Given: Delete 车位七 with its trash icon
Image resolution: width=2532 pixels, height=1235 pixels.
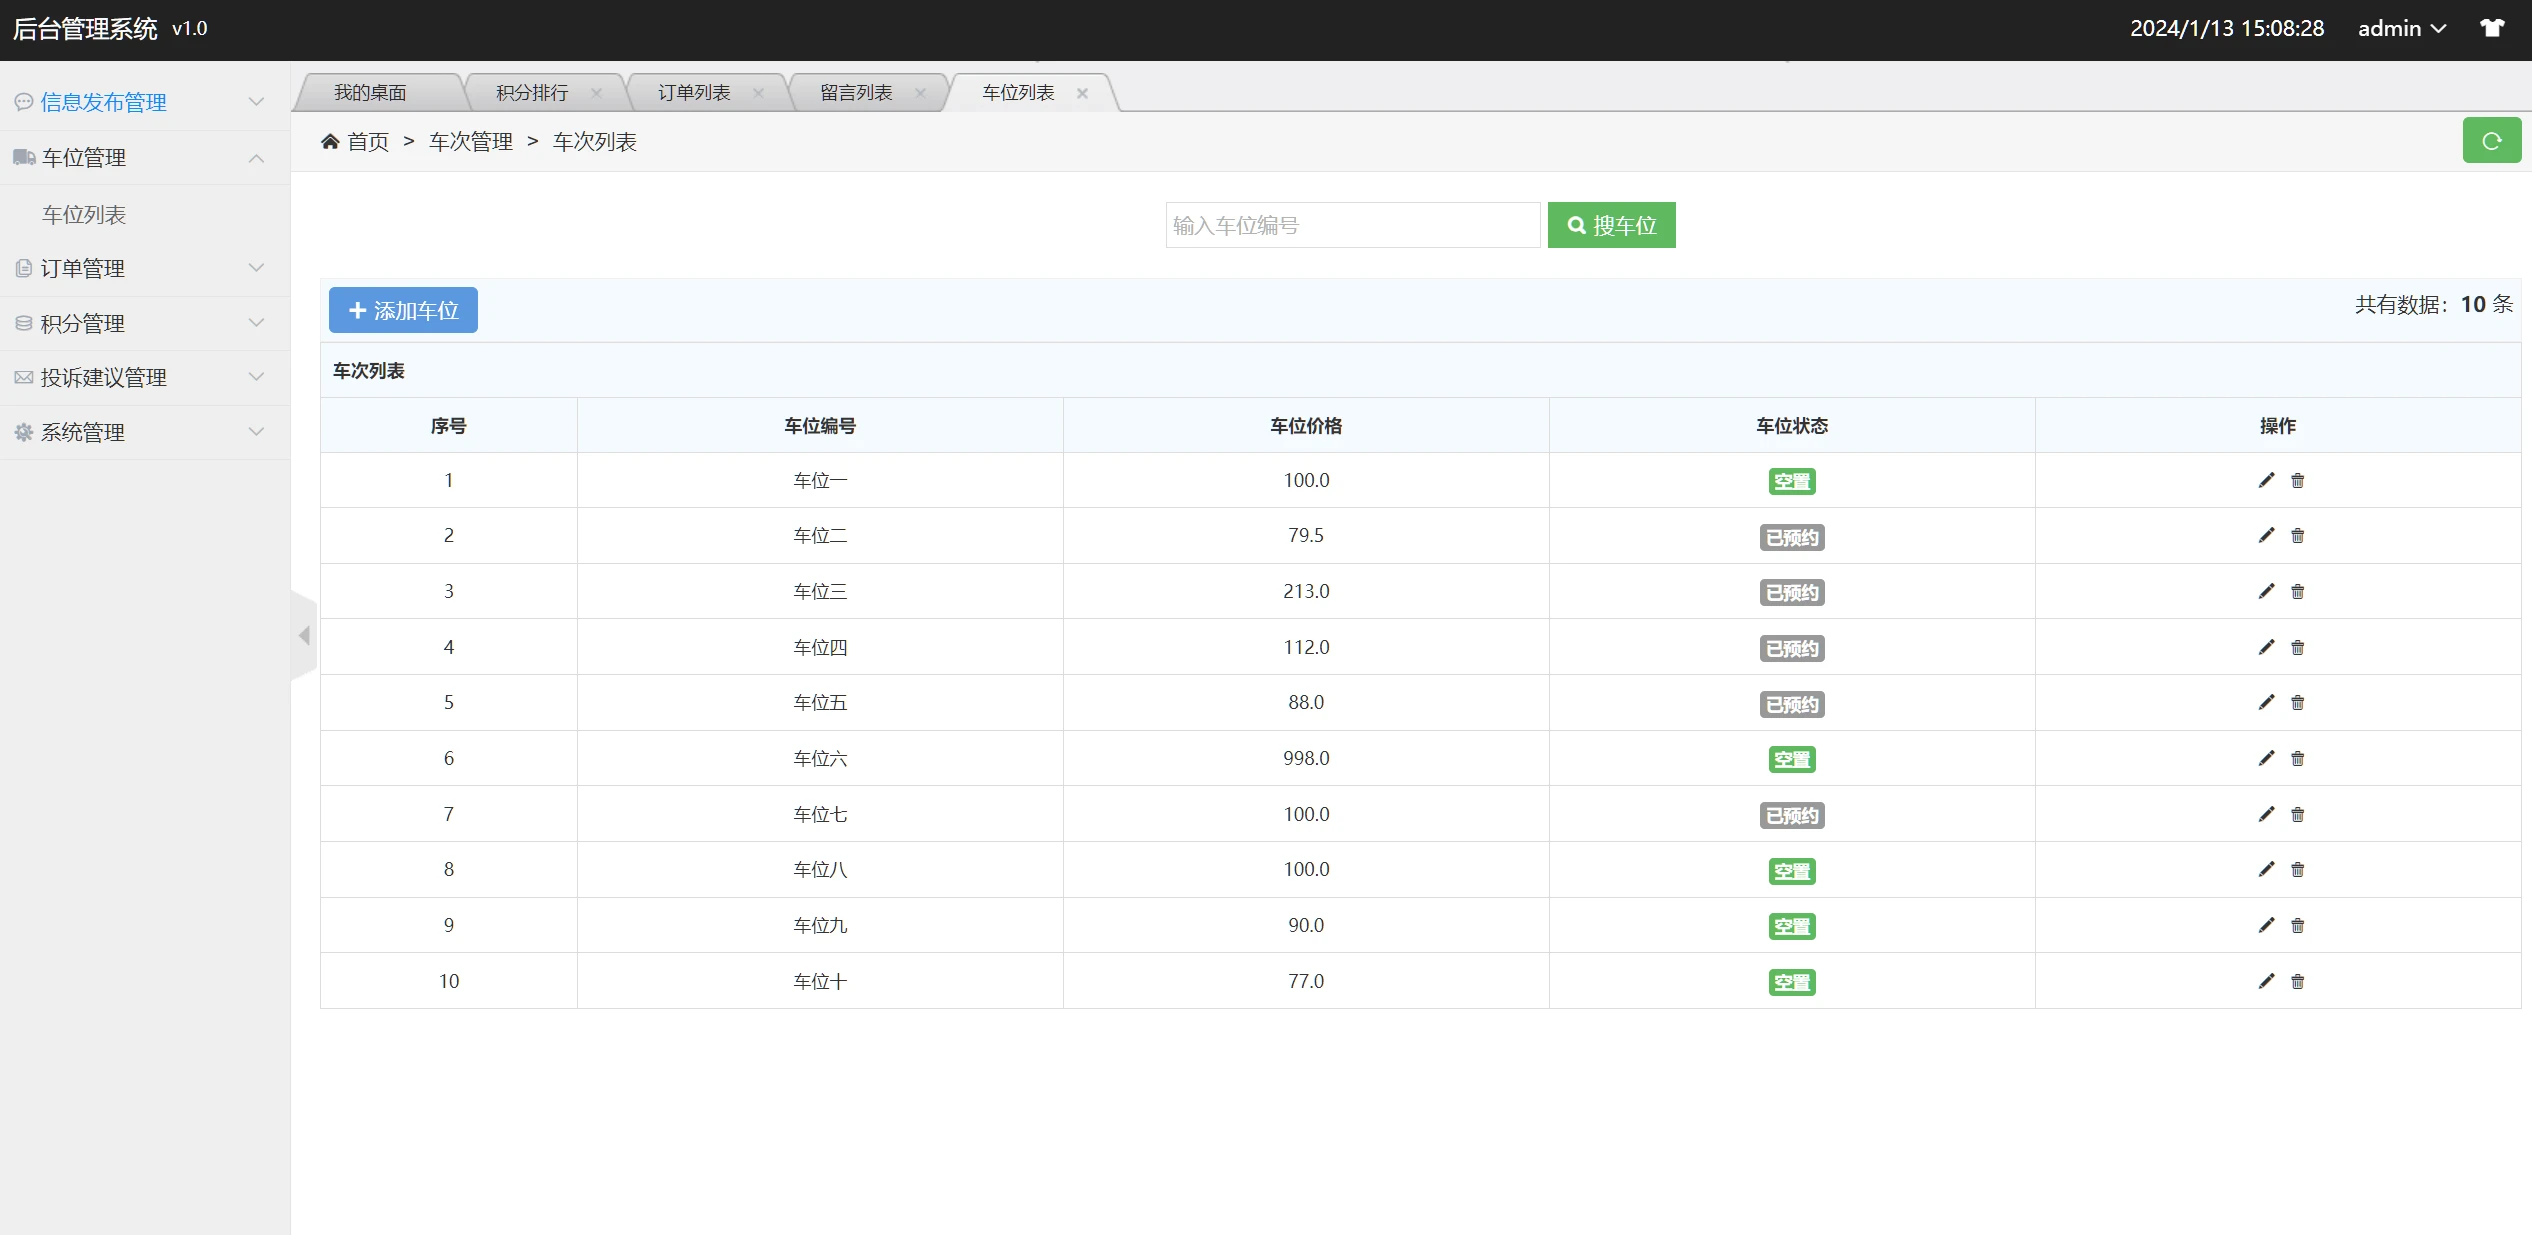Looking at the screenshot, I should pos(2298,815).
